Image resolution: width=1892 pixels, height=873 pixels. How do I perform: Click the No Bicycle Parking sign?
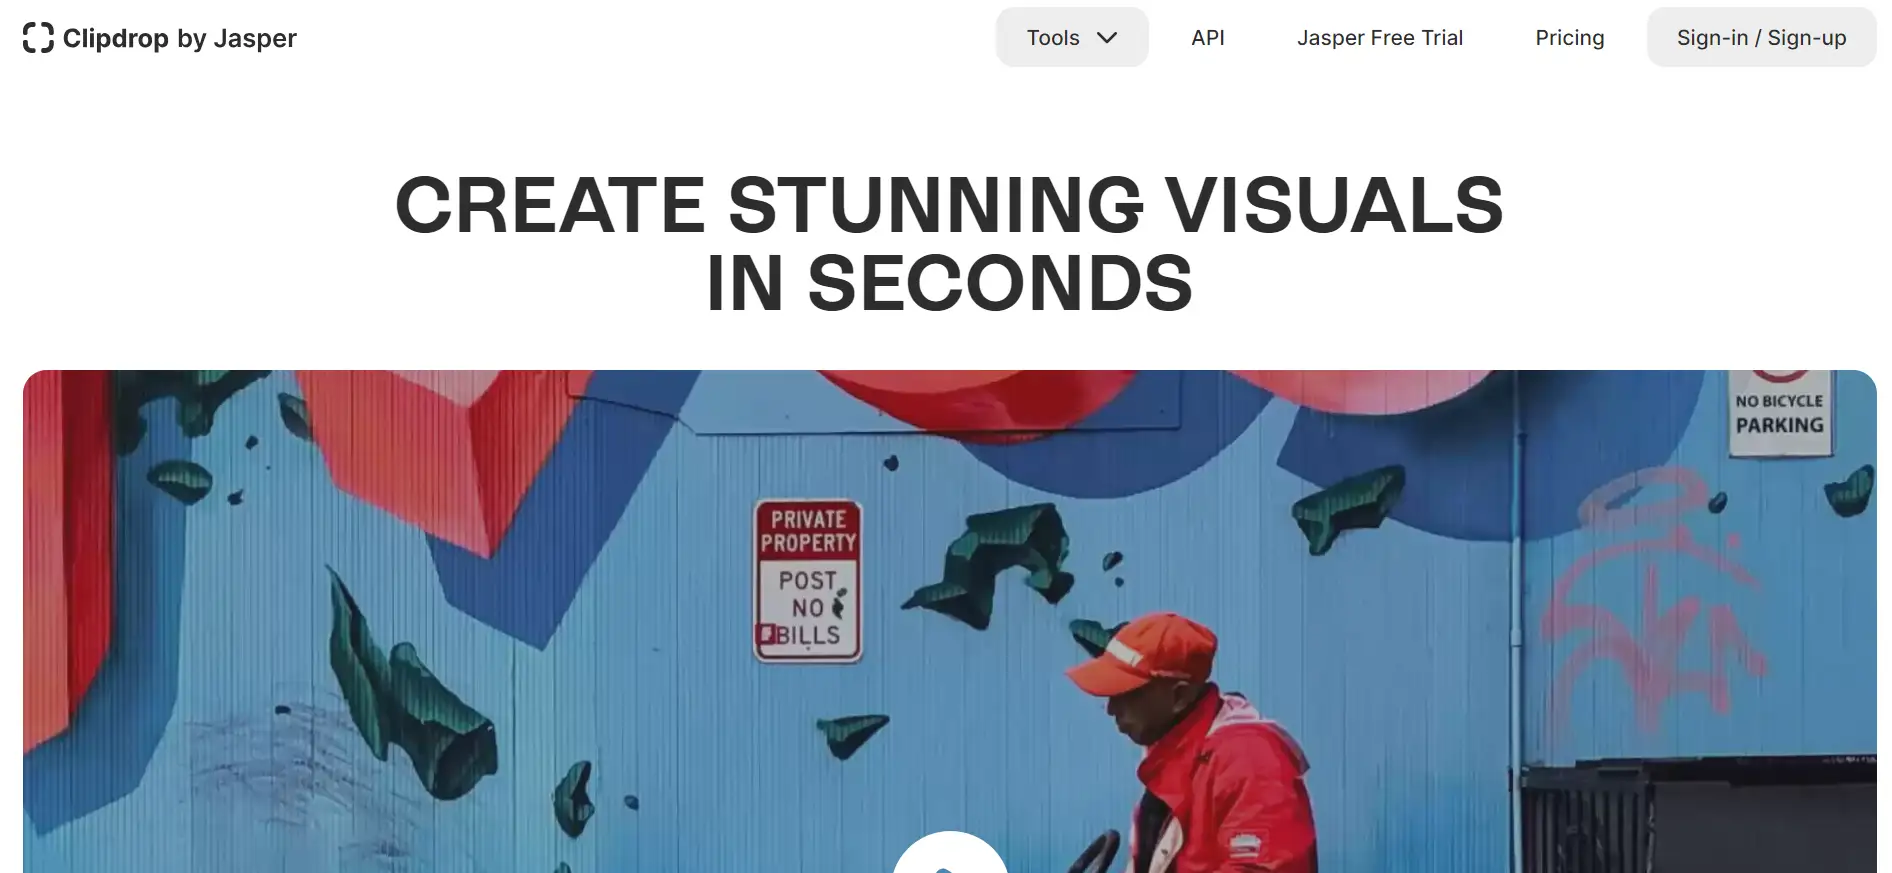point(1779,413)
